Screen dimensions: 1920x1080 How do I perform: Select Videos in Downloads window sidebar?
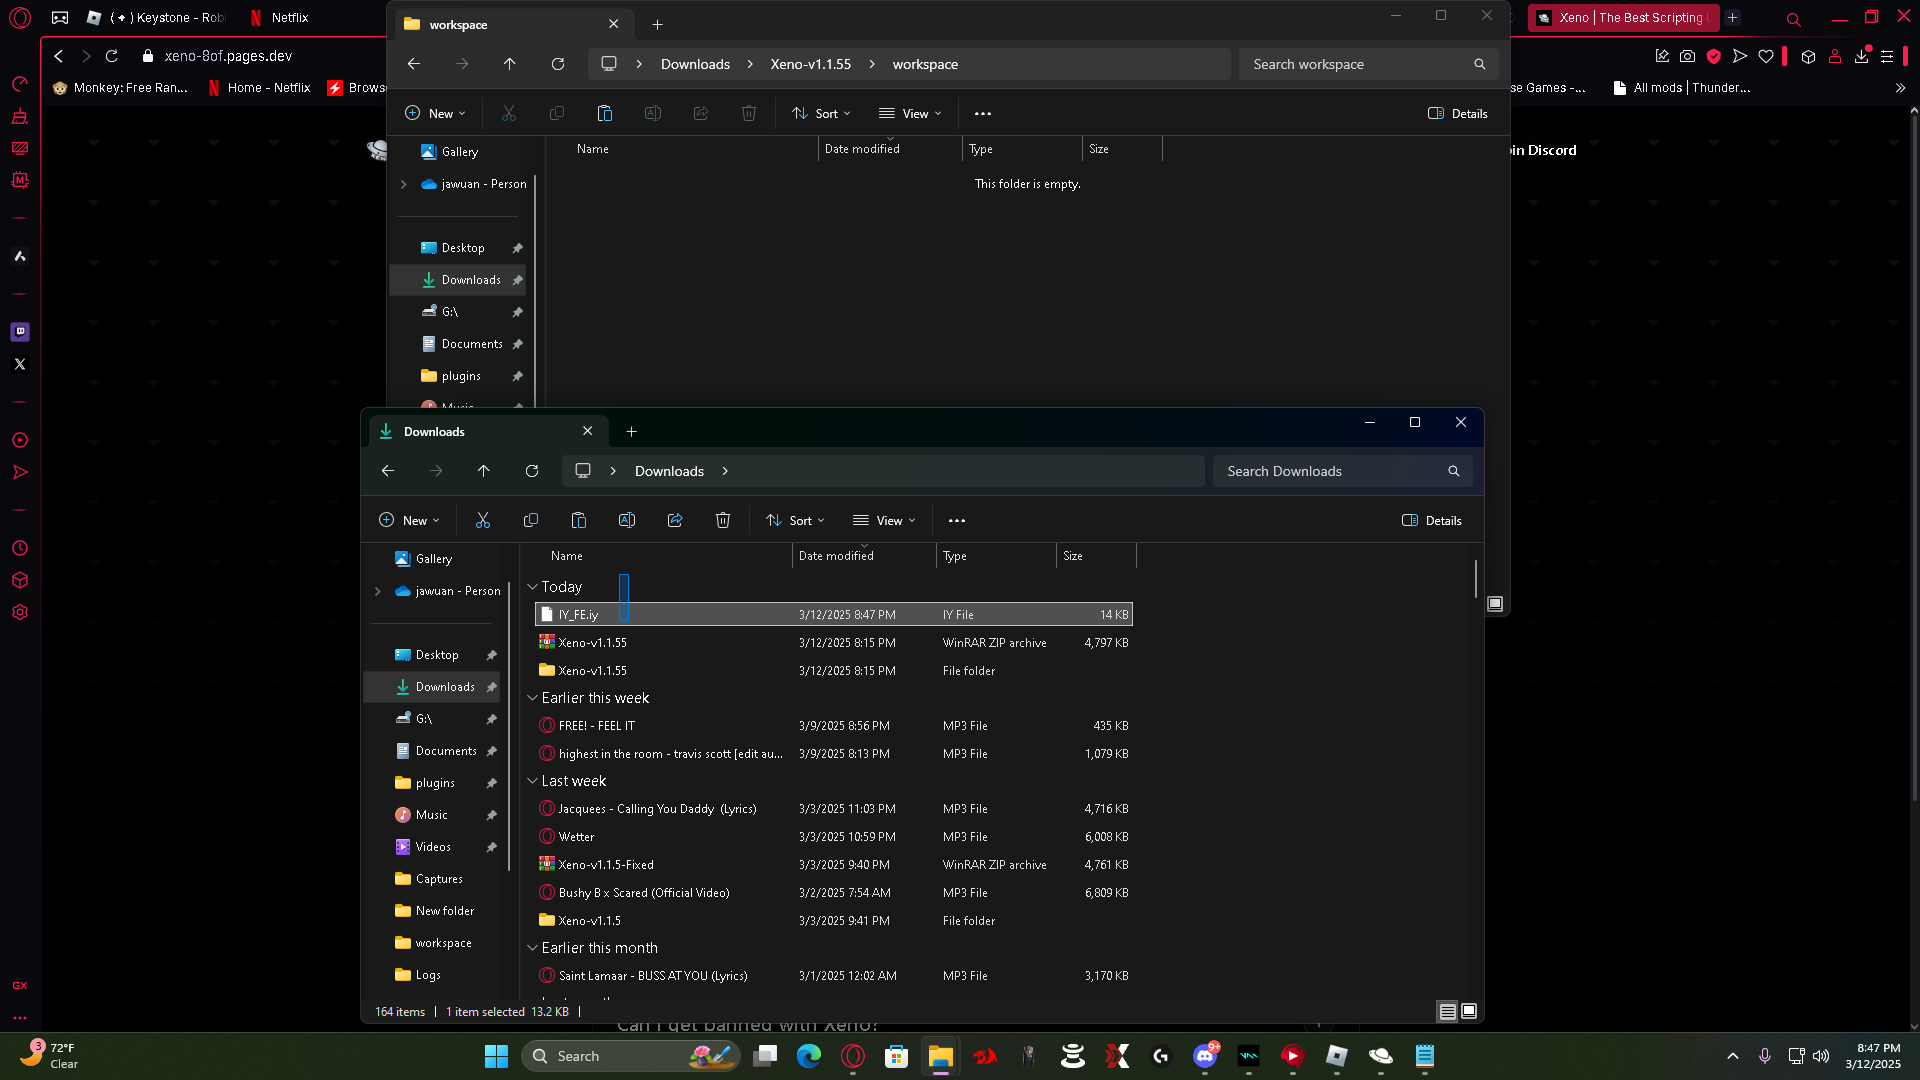[x=433, y=847]
